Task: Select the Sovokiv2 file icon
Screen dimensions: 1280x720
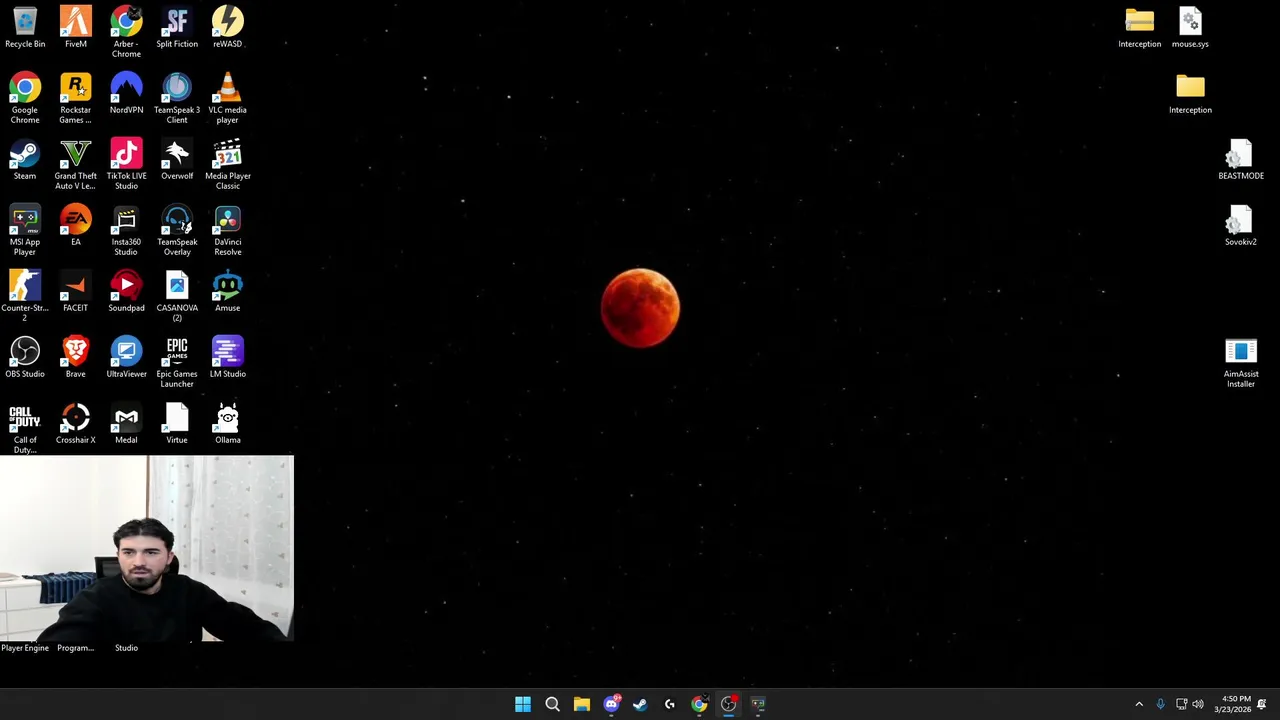Action: pos(1241,225)
